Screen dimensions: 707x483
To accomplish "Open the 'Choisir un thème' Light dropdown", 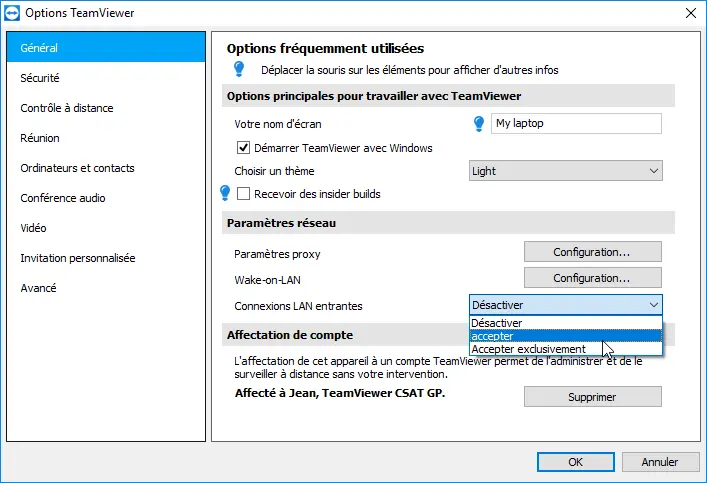I will coord(565,171).
